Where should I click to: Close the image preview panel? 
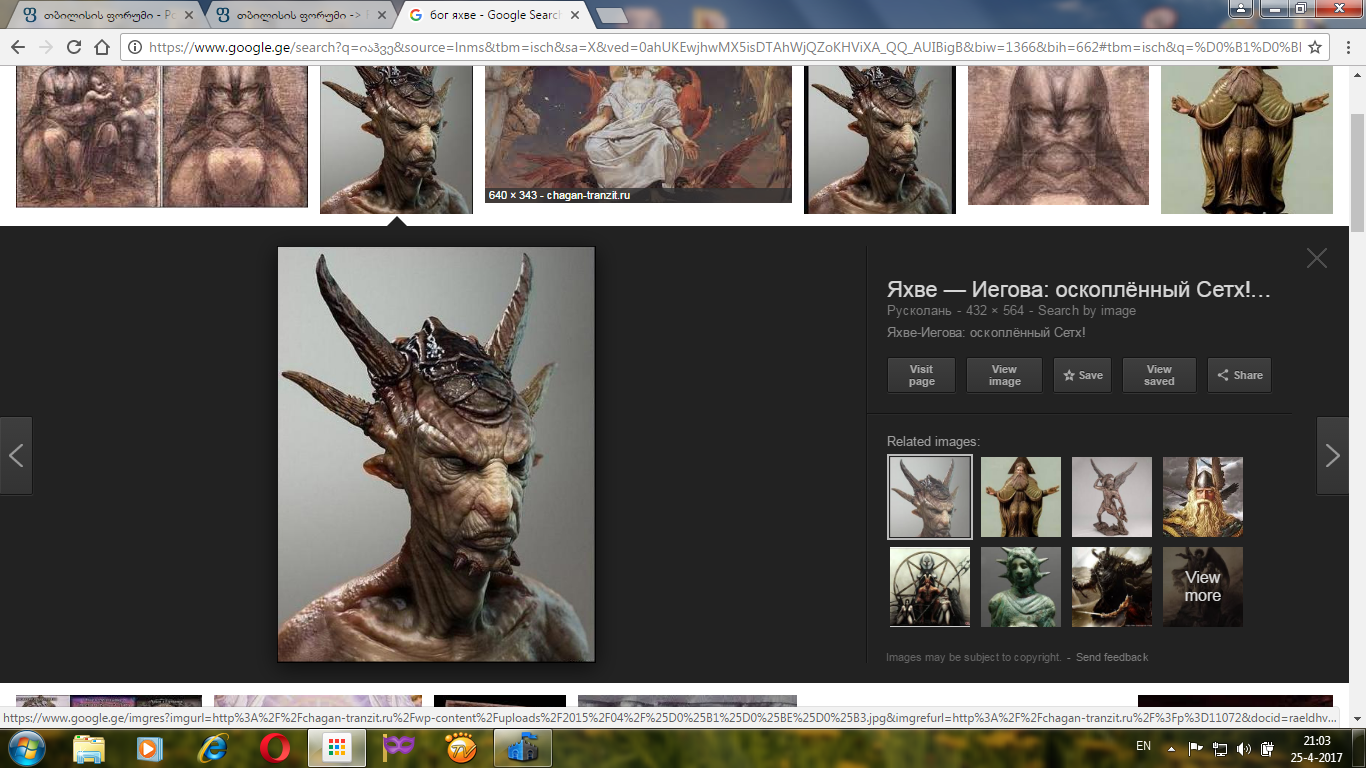(x=1317, y=258)
